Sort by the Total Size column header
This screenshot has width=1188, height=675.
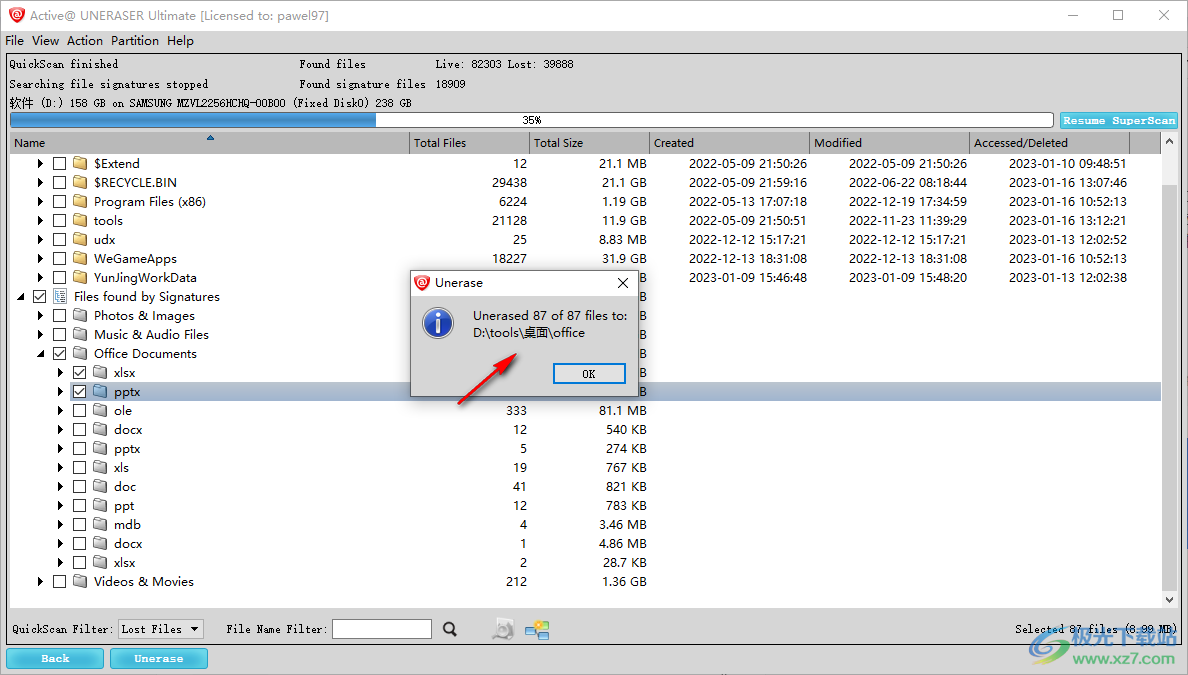click(589, 142)
